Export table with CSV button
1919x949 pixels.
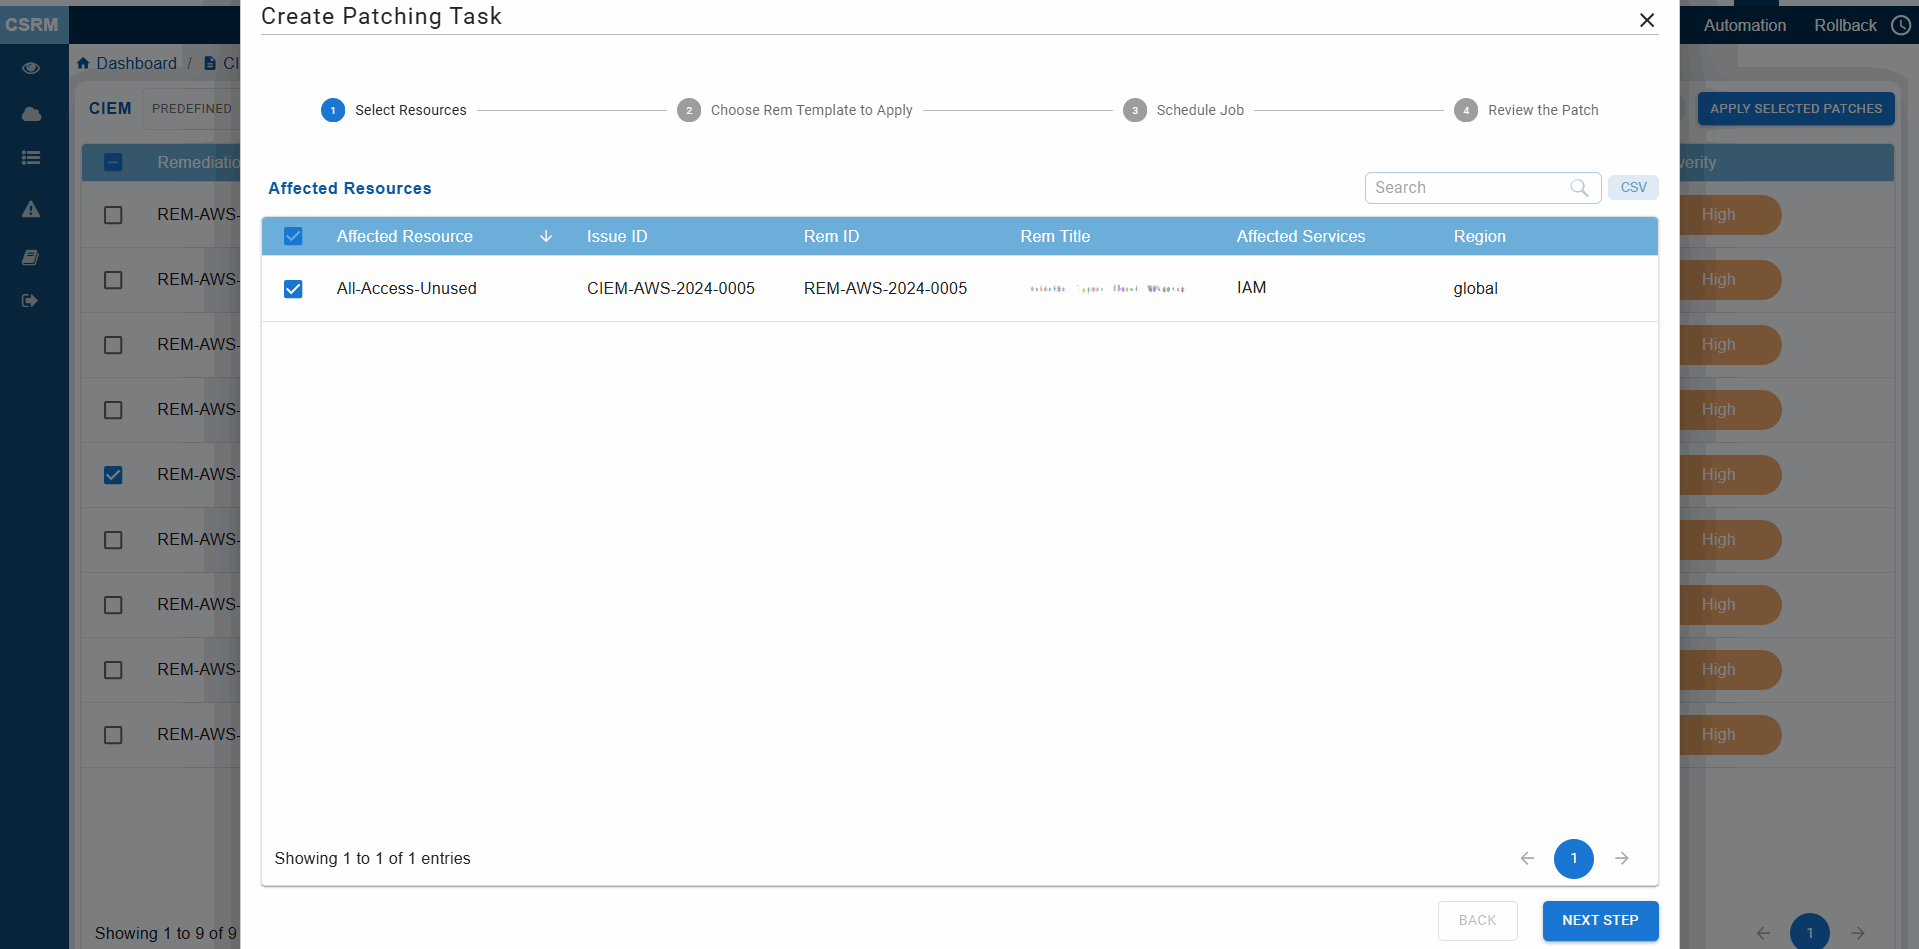tap(1633, 188)
